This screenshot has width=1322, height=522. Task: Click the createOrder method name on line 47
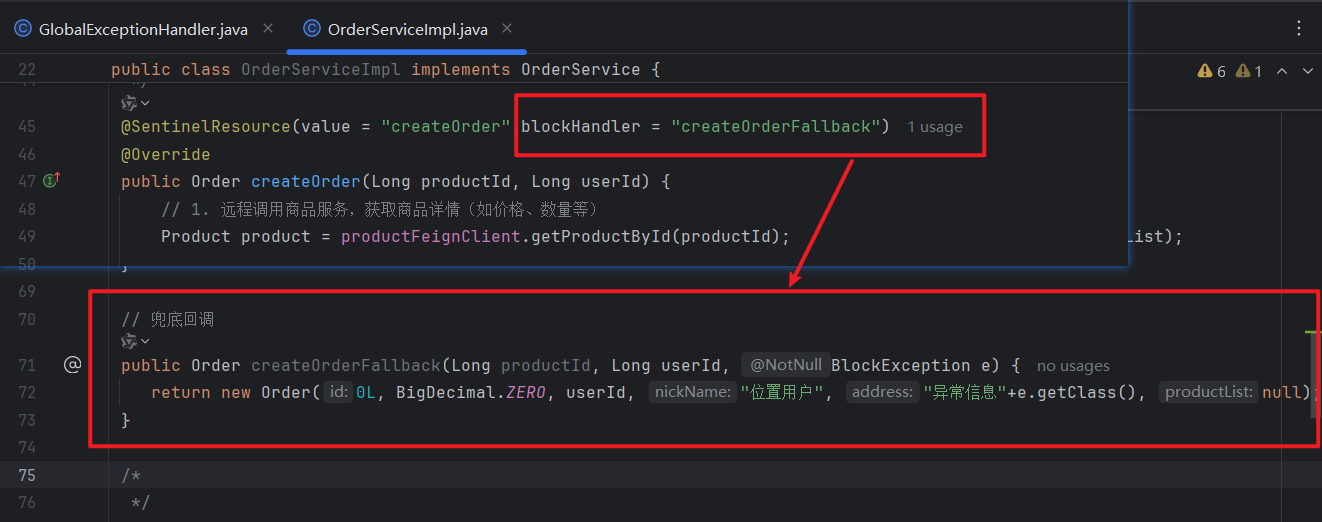pyautogui.click(x=306, y=181)
